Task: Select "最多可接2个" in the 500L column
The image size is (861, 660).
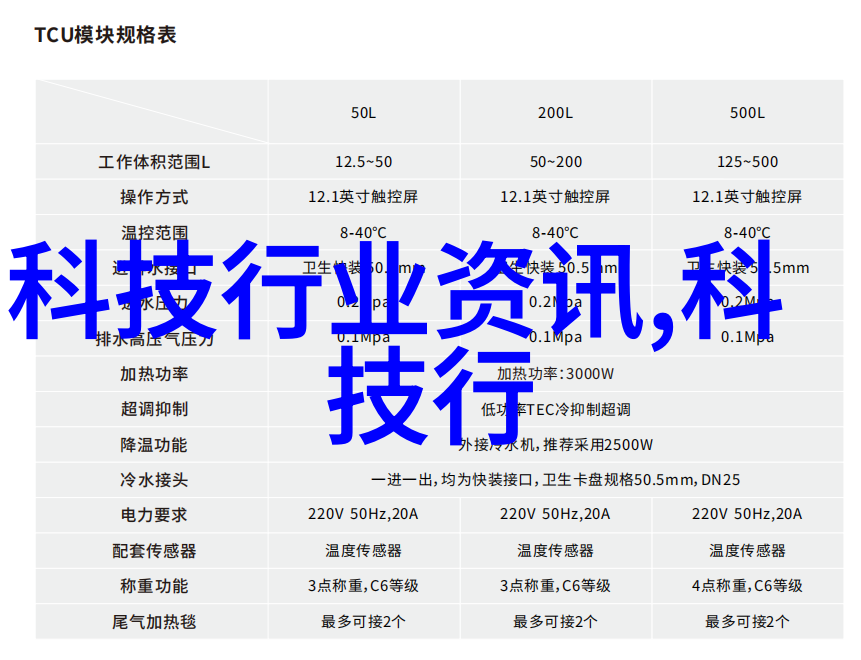Action: [747, 622]
